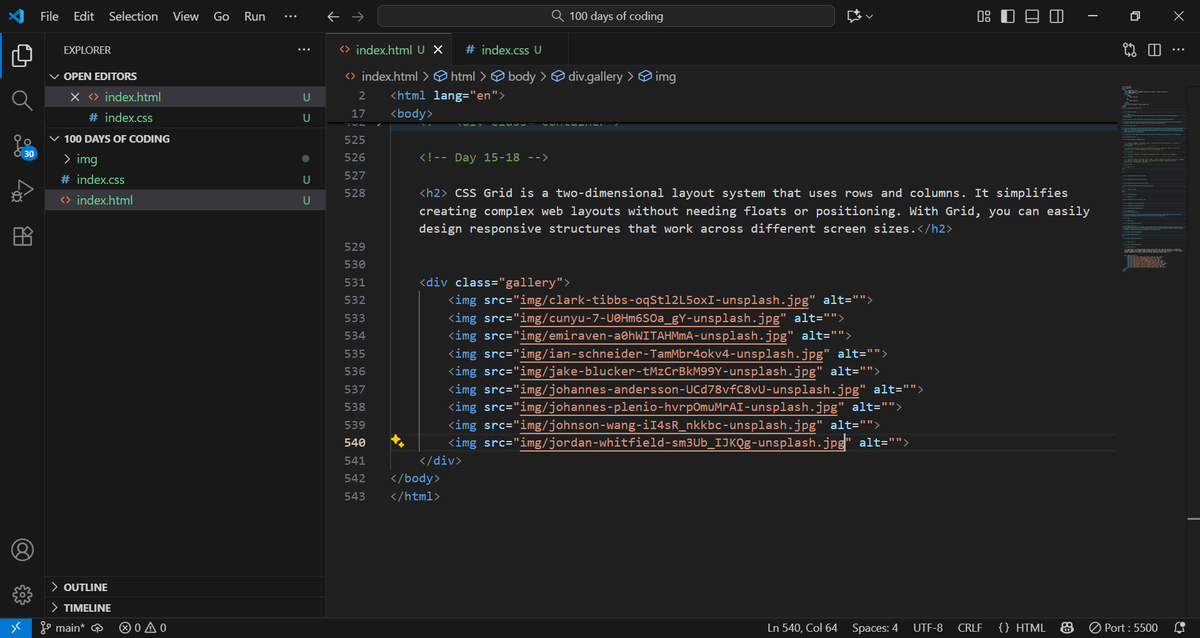Click the sparkle code action on line 540
This screenshot has height=638, width=1200.
coord(397,441)
